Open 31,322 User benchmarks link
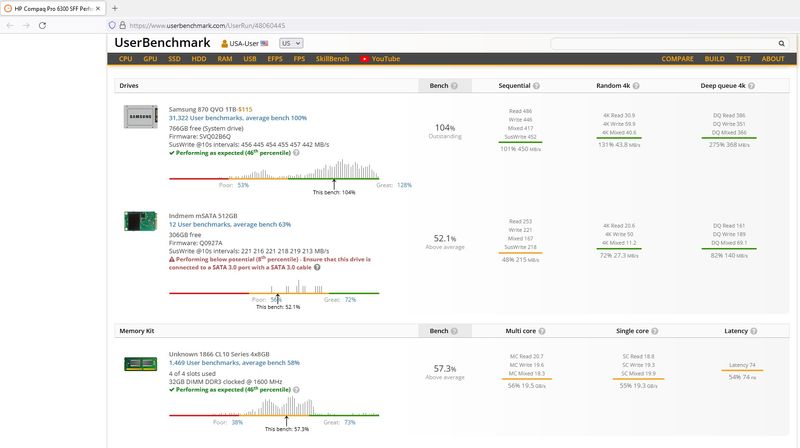The height and width of the screenshot is (448, 800). coord(238,118)
